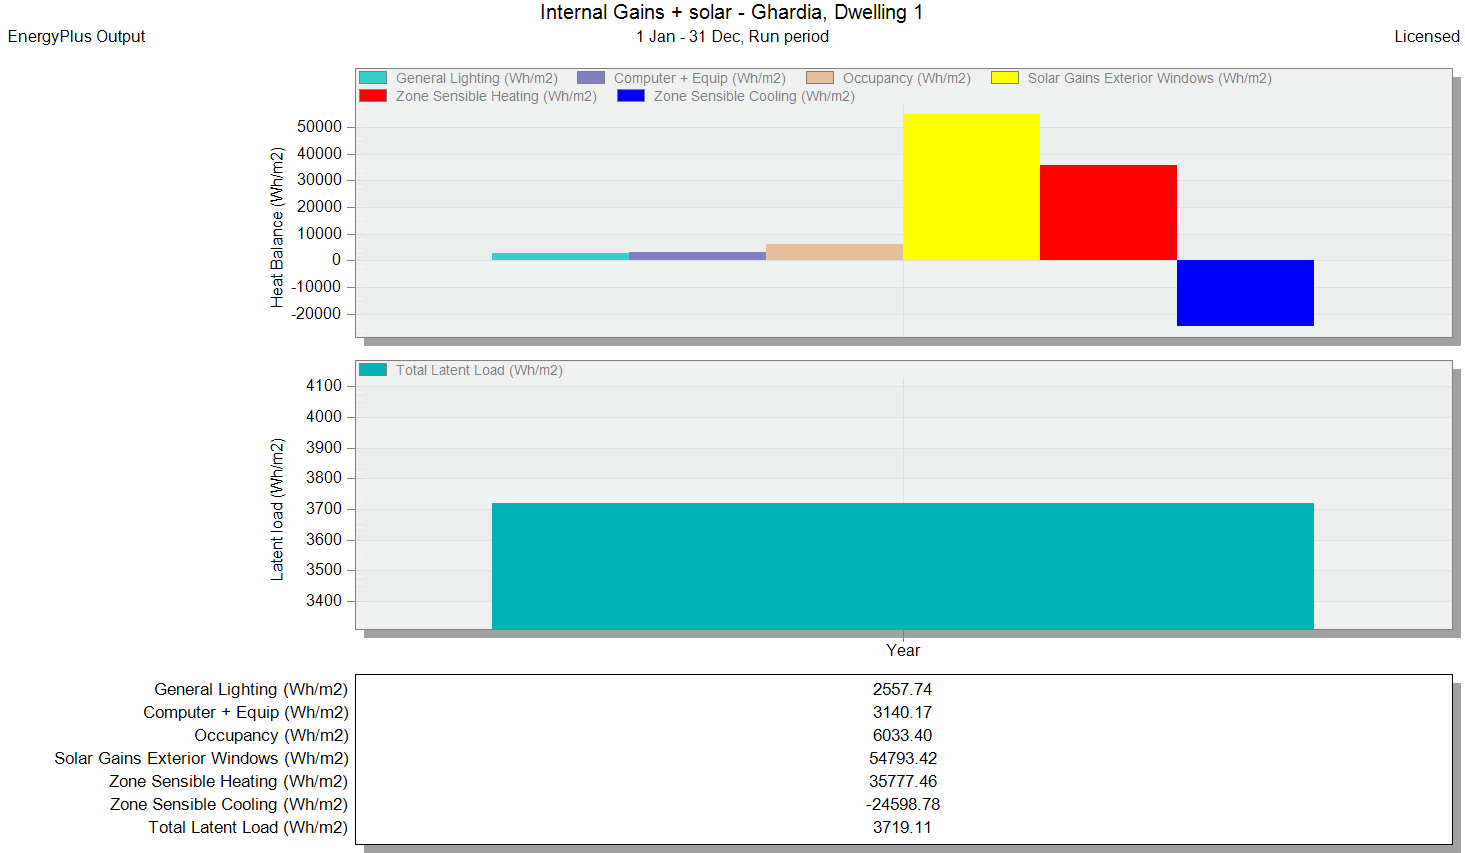This screenshot has width=1465, height=853.
Task: Click the 'General Lighting (Wh/m2)' legend label
Action: click(x=477, y=78)
